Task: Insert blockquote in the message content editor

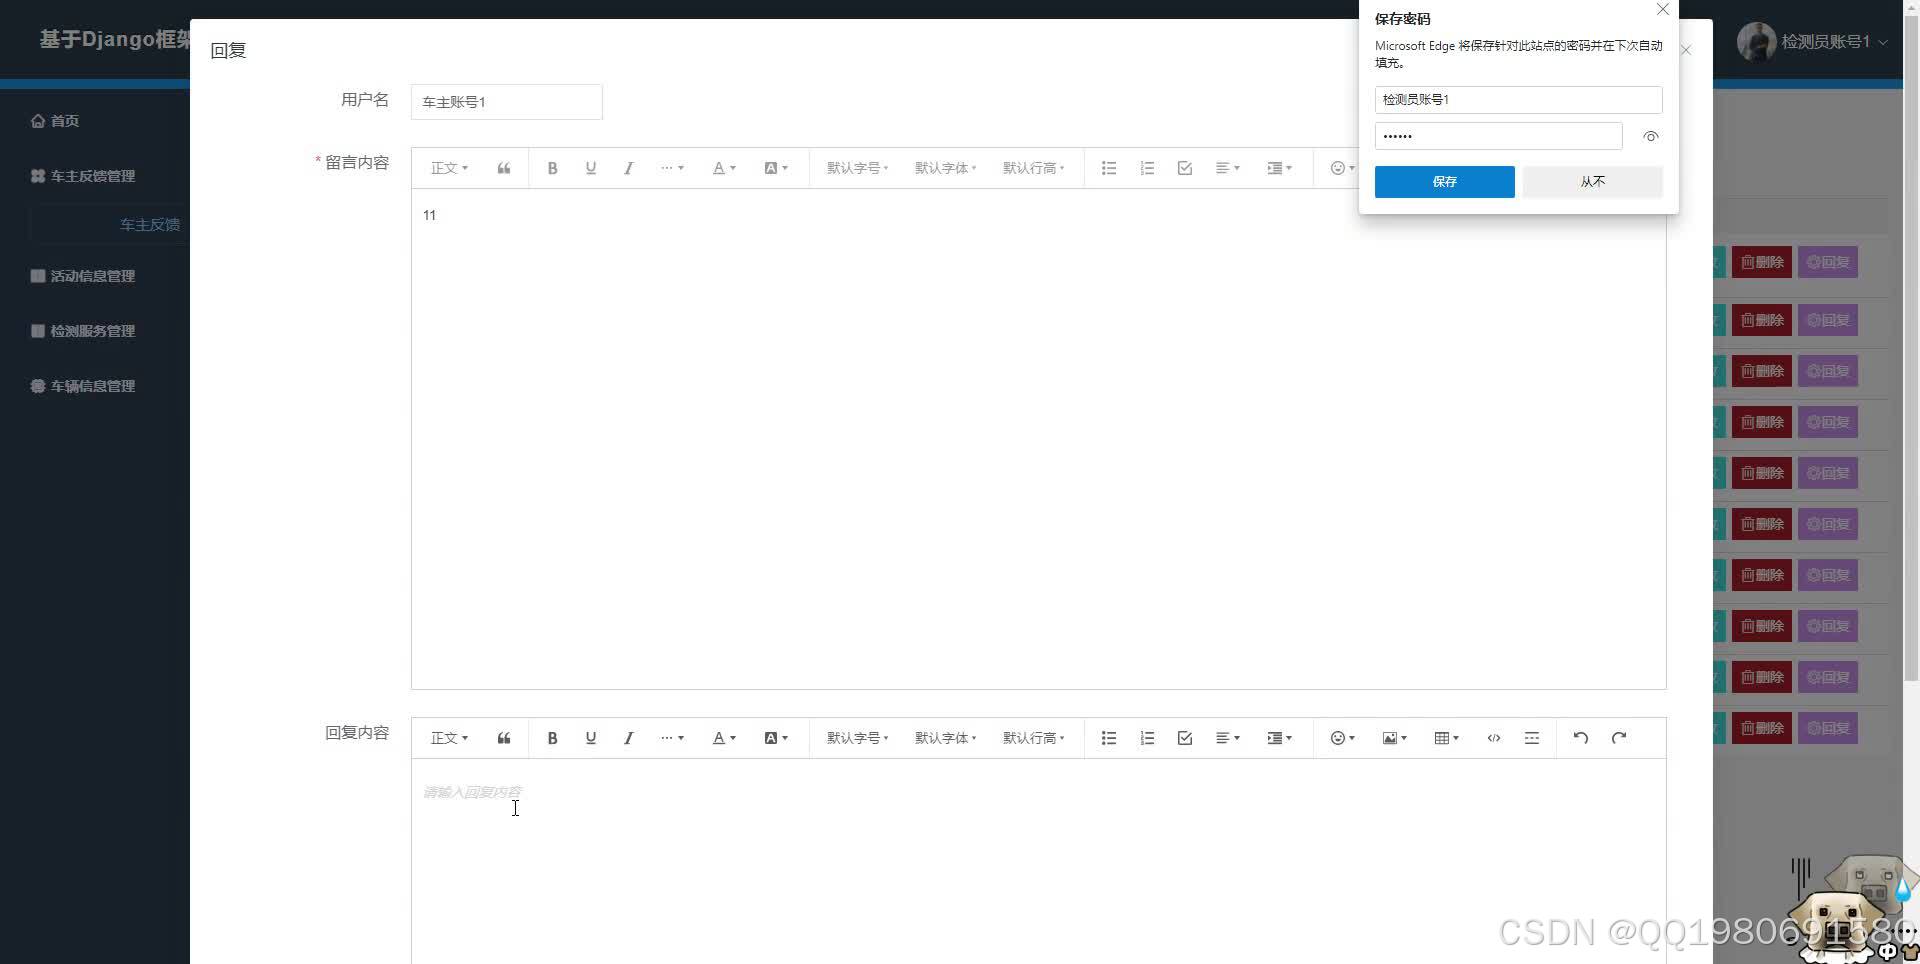Action: (504, 168)
